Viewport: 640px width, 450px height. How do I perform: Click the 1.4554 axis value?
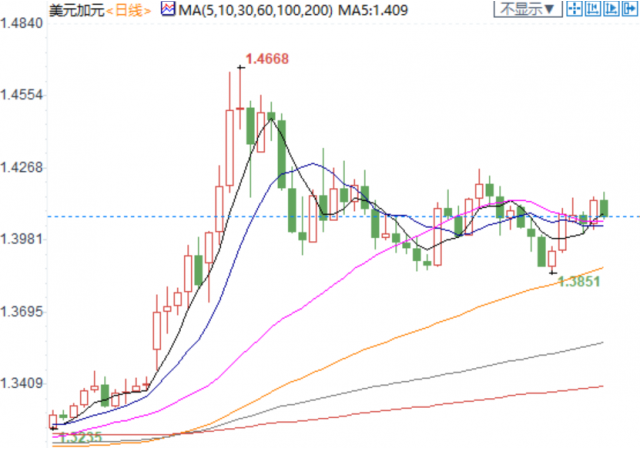tap(22, 95)
